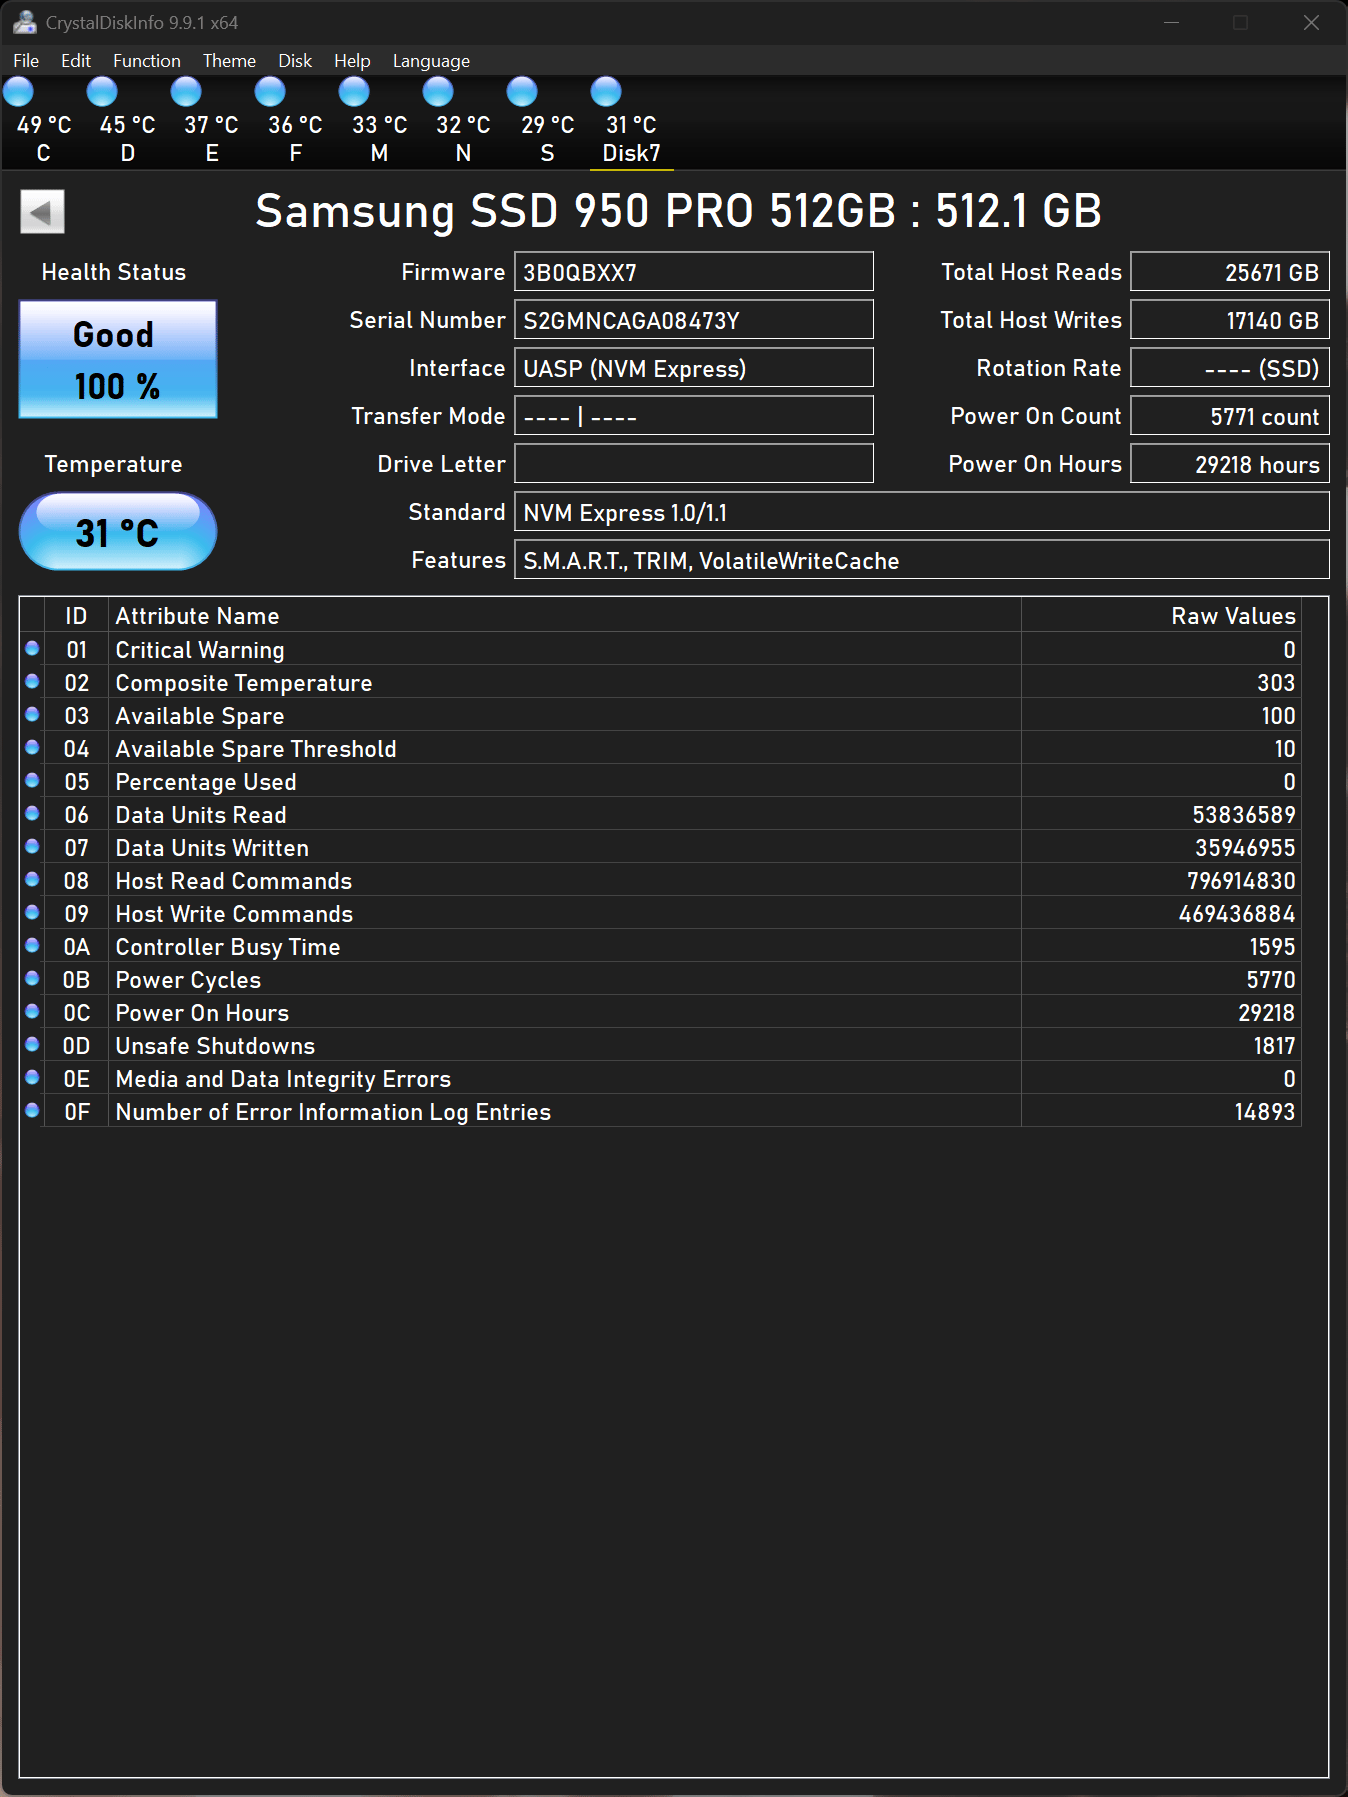
Task: Click the empty Drive Letter field
Action: pos(694,464)
